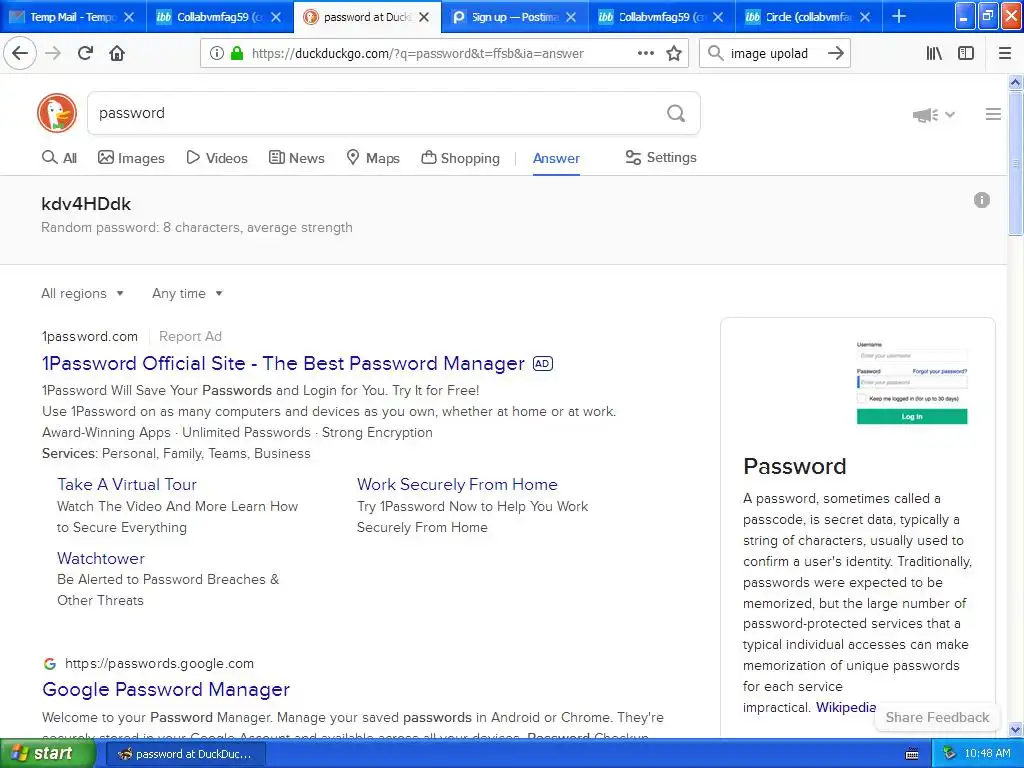Click the Share Feedback button
The image size is (1024, 768).
pos(937,717)
